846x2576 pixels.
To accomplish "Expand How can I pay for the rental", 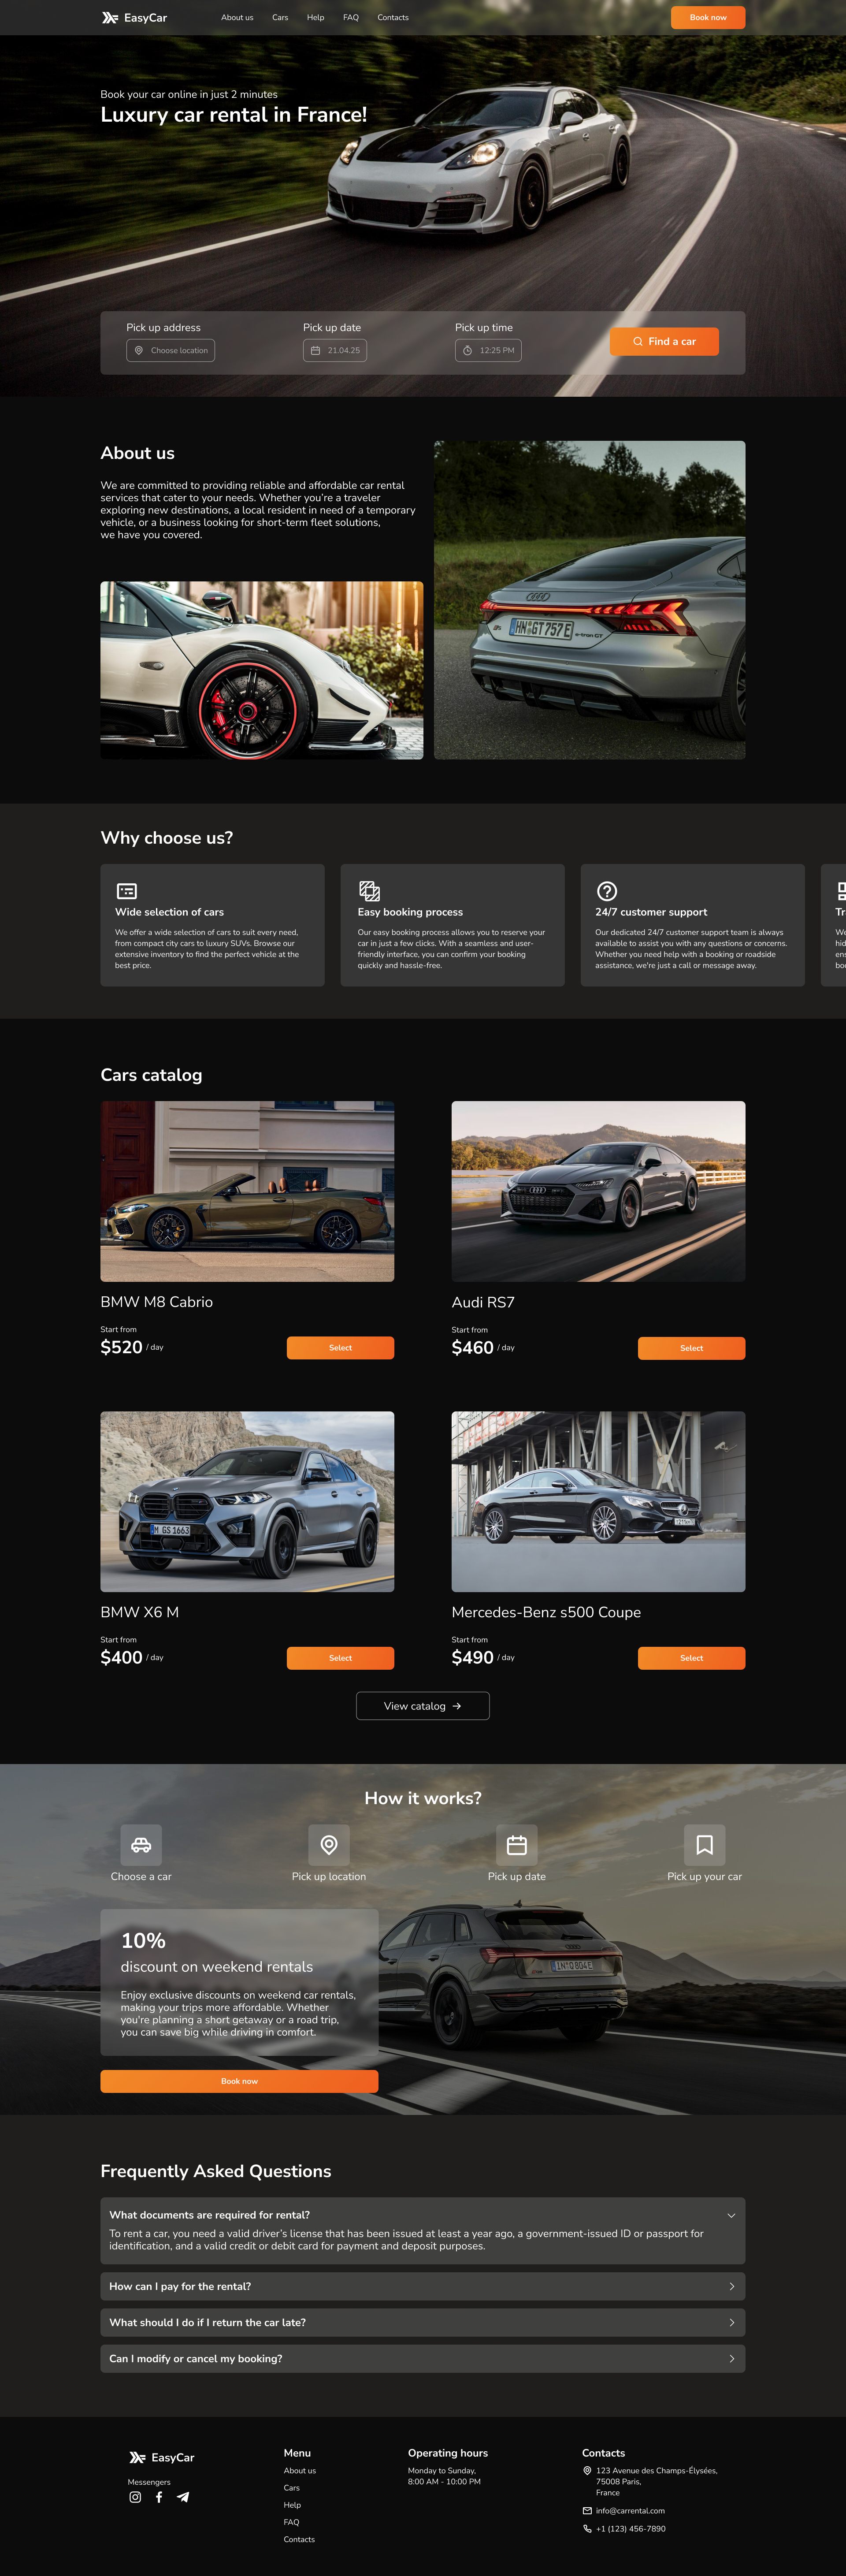I will [423, 2286].
